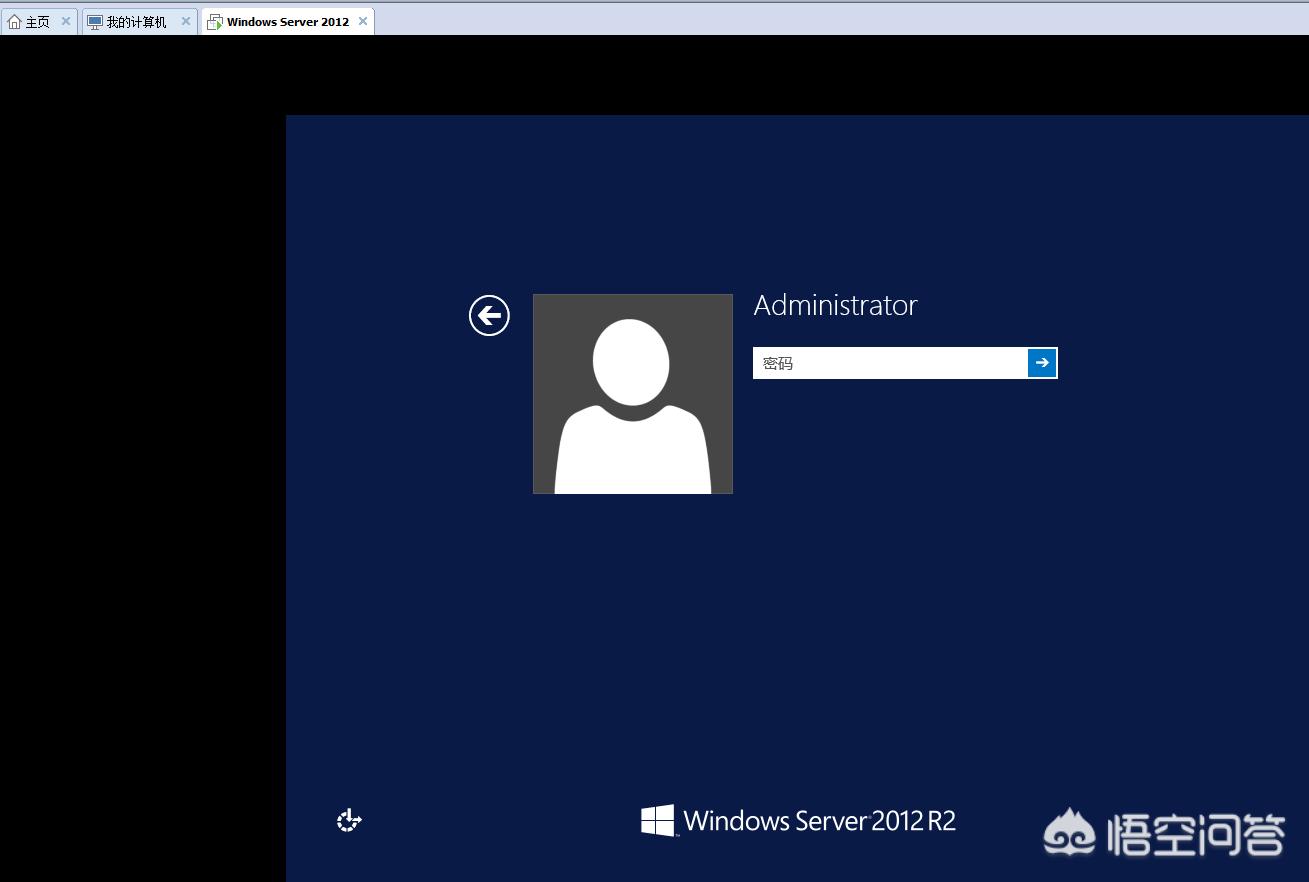Close the Windows Server 2012 tab

click(x=363, y=21)
